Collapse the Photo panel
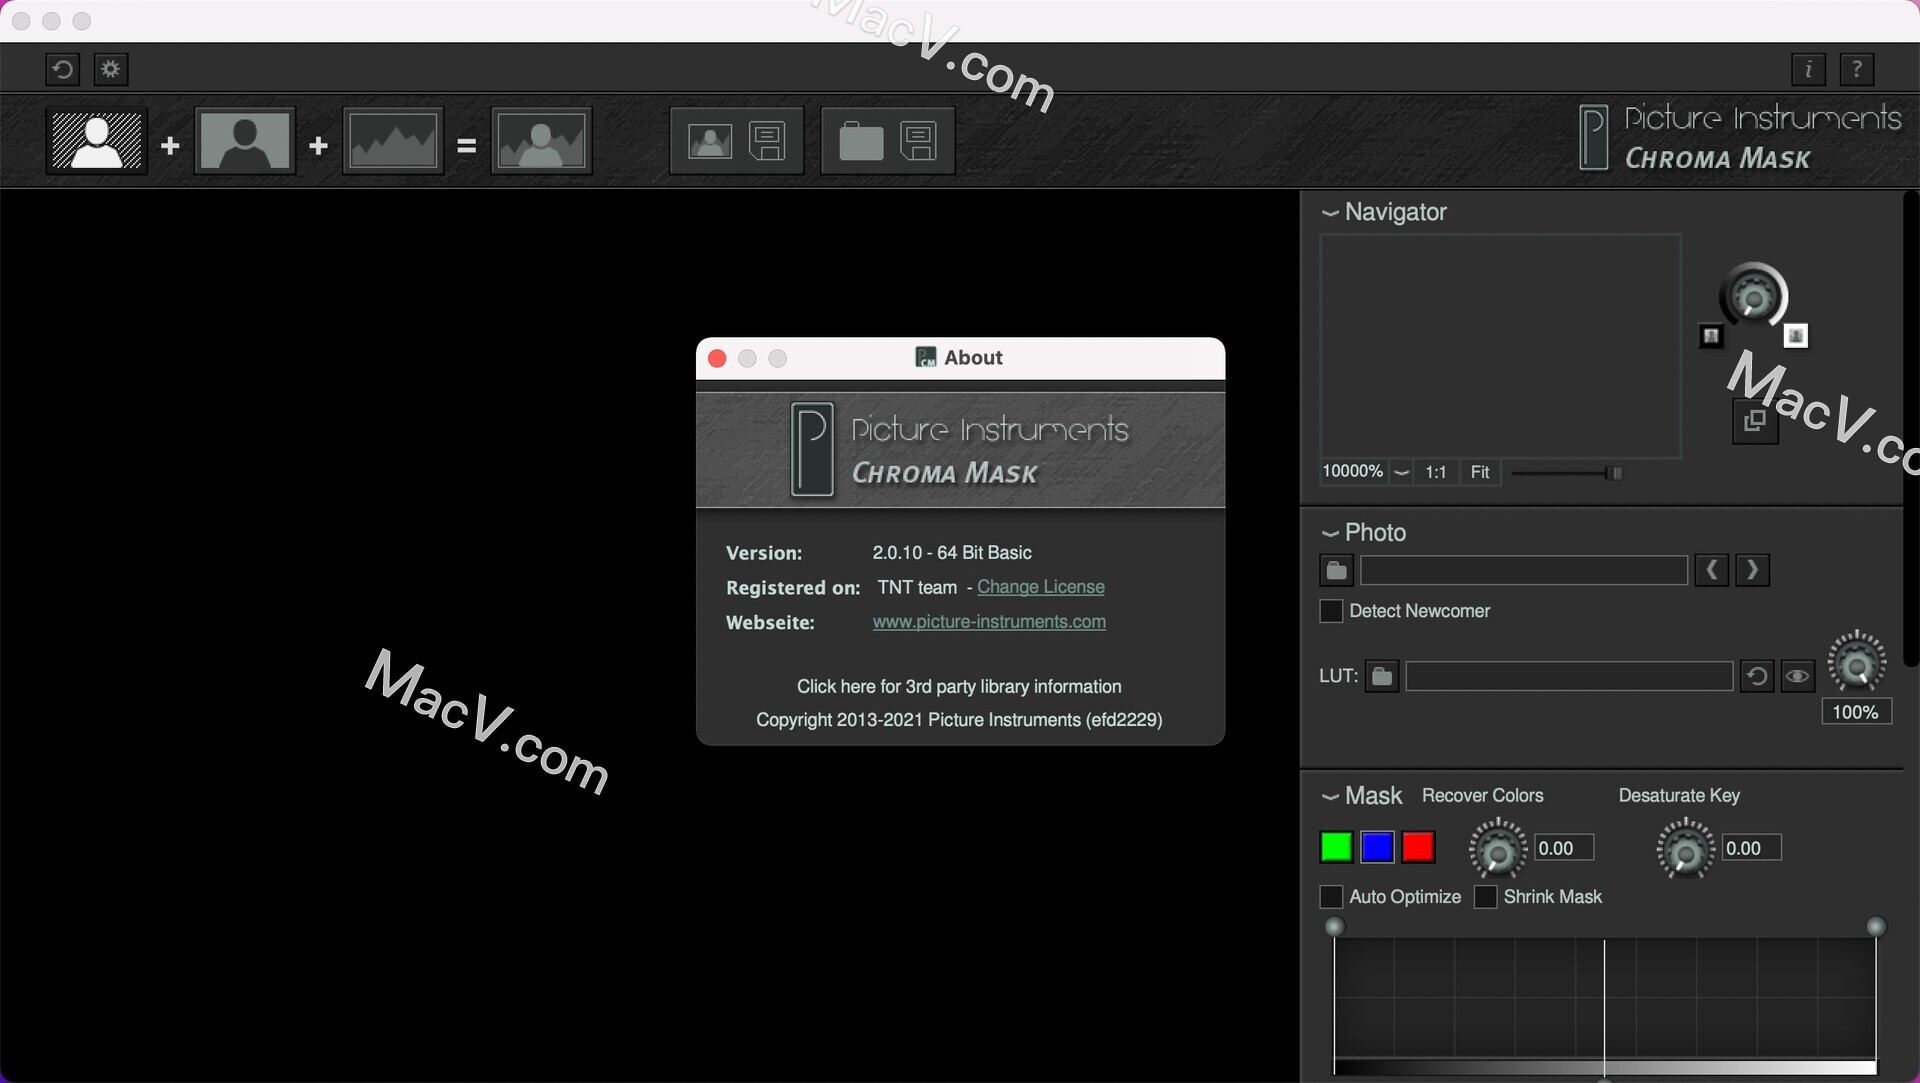Image resolution: width=1920 pixels, height=1083 pixels. click(x=1330, y=534)
